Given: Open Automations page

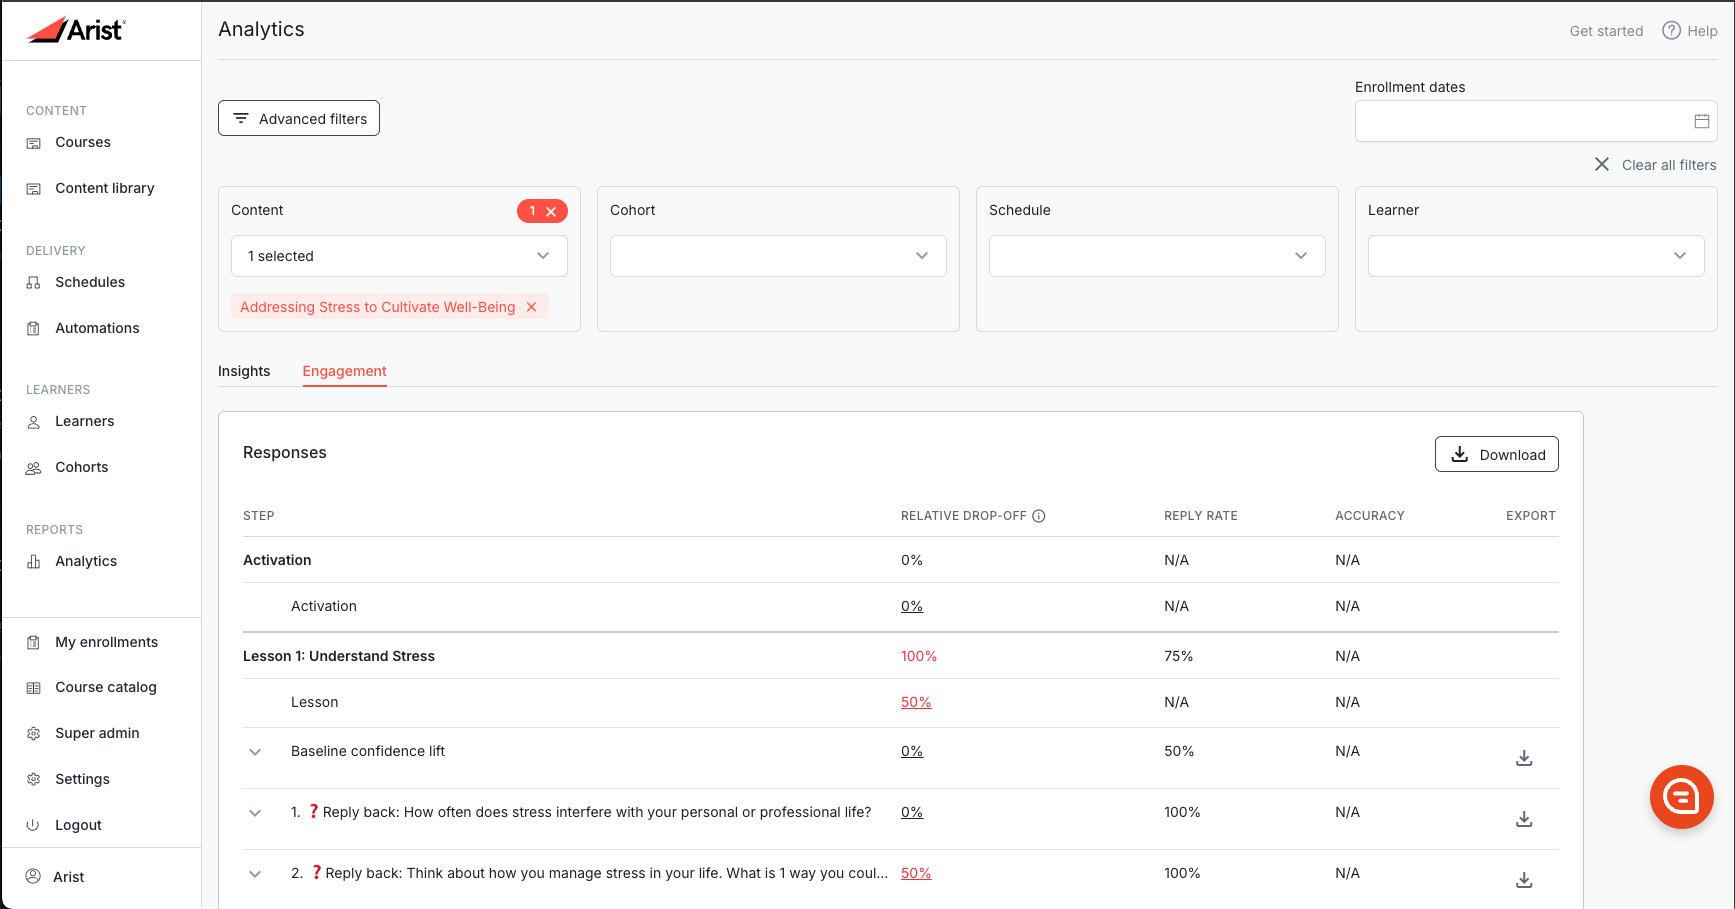Looking at the screenshot, I should click(97, 328).
